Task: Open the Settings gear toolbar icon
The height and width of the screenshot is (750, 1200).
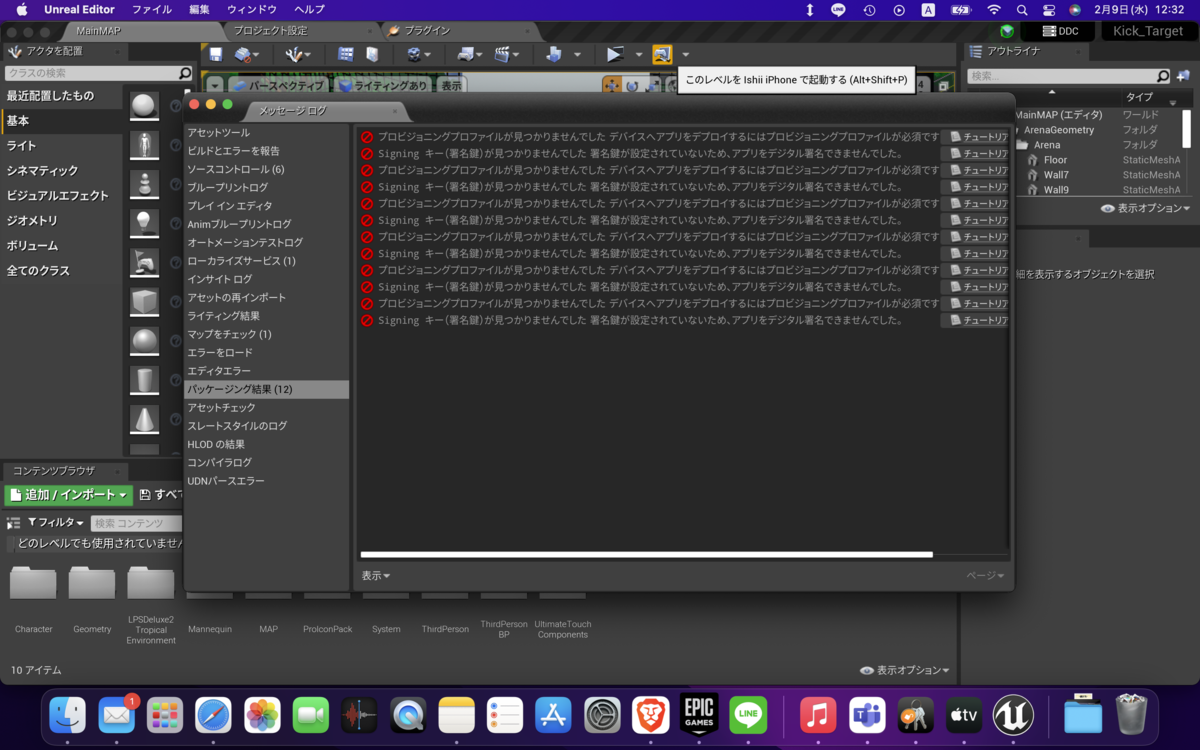Action: coord(414,54)
